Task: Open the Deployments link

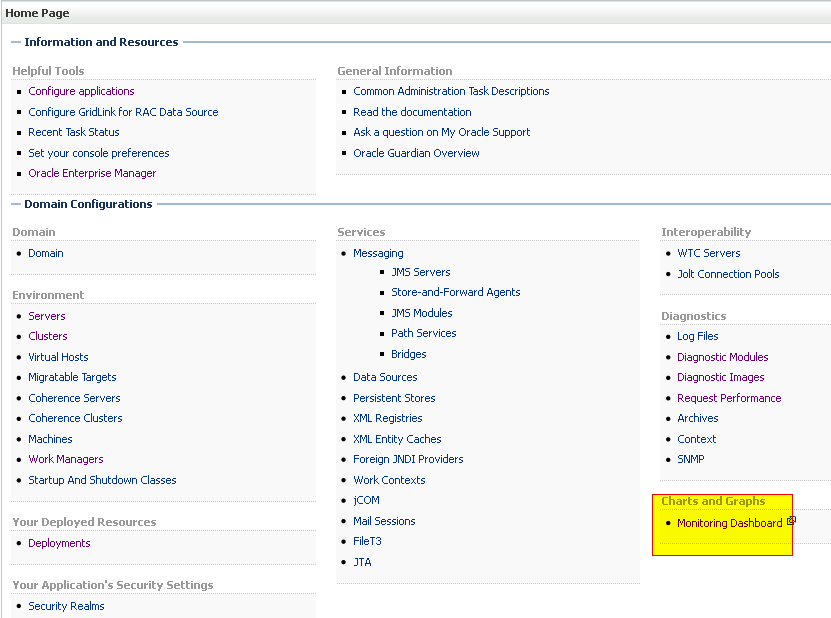Action: pos(59,543)
